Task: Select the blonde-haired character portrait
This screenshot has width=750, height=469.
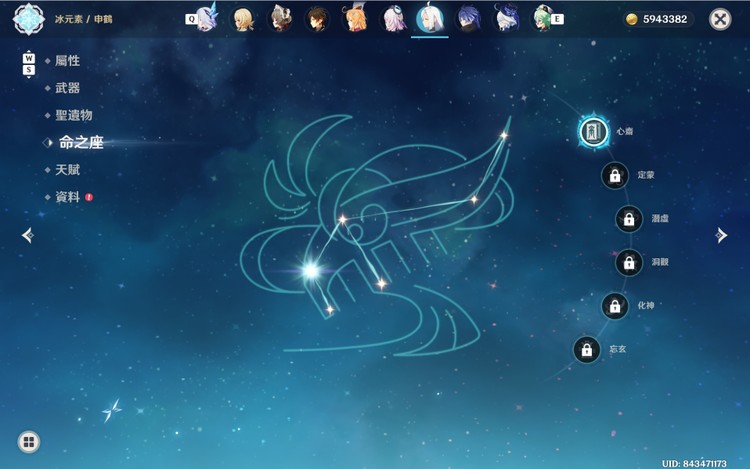Action: point(243,19)
